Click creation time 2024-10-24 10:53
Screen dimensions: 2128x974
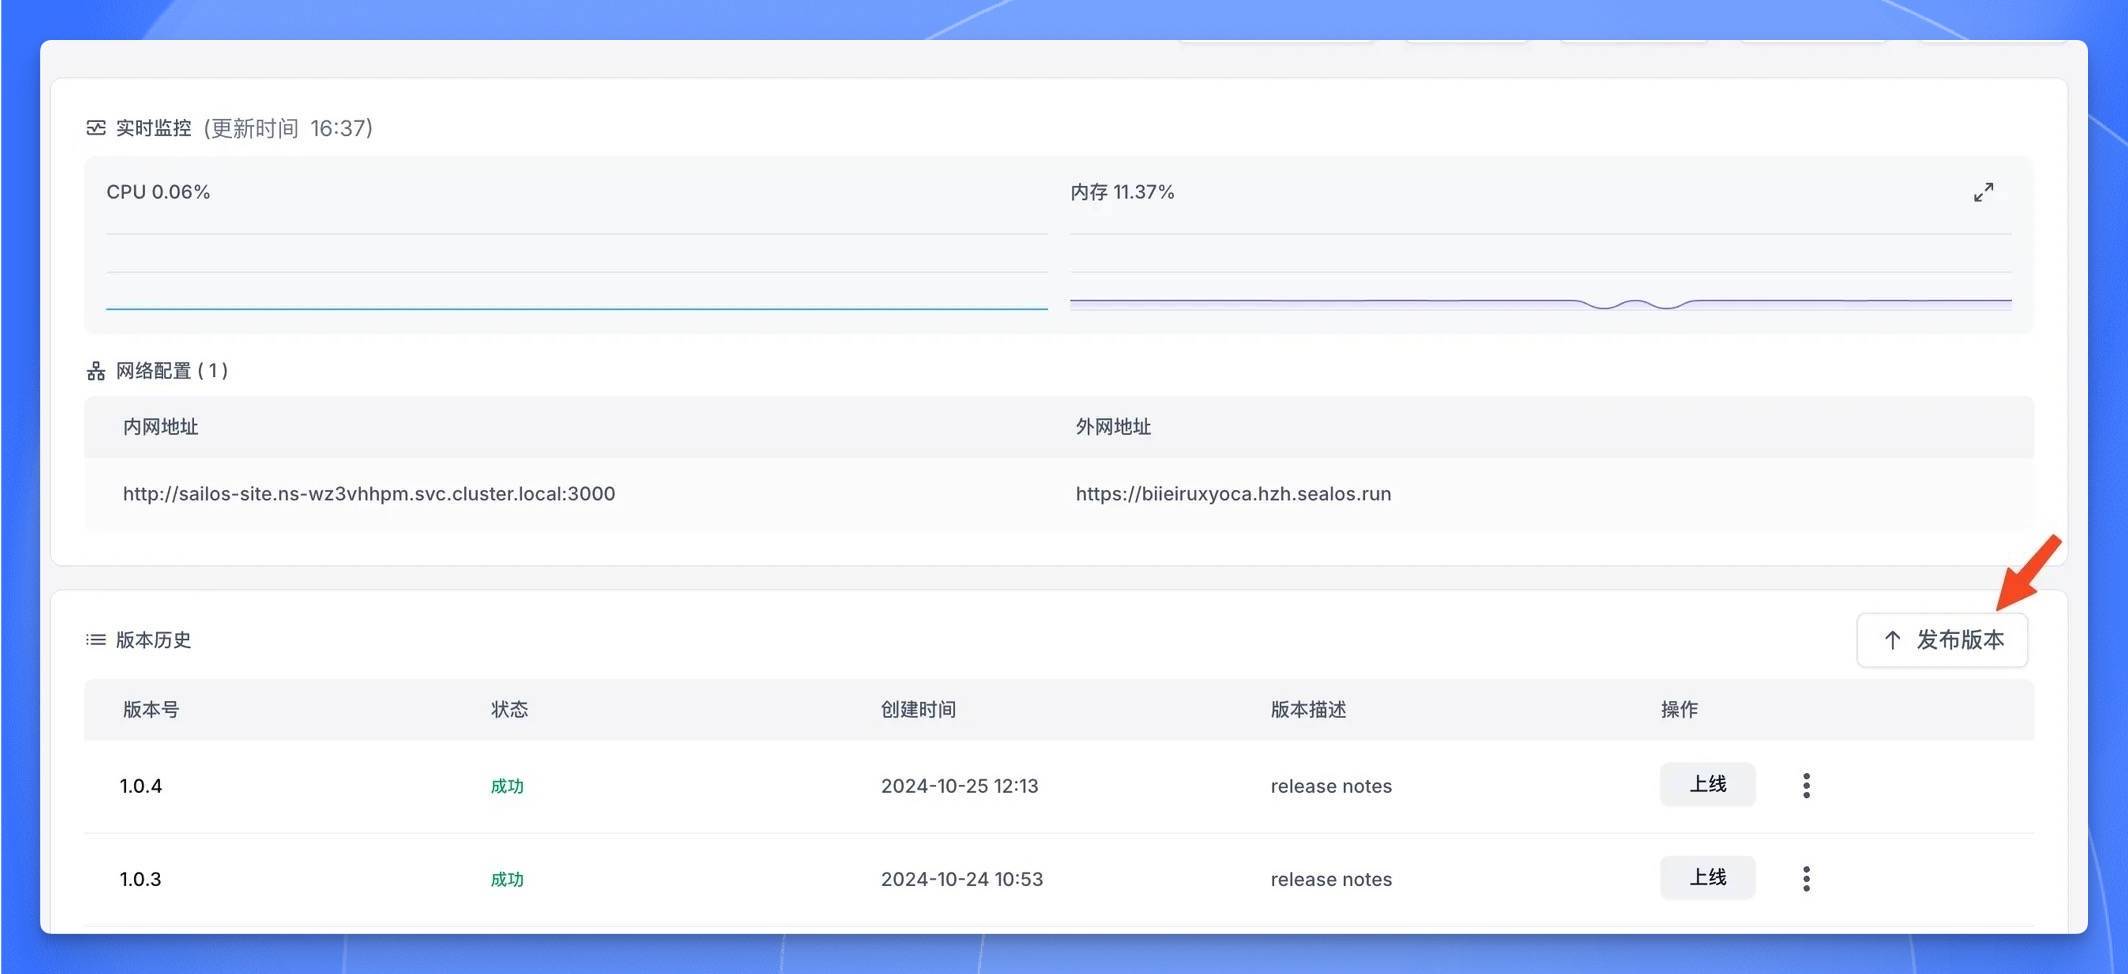[962, 879]
